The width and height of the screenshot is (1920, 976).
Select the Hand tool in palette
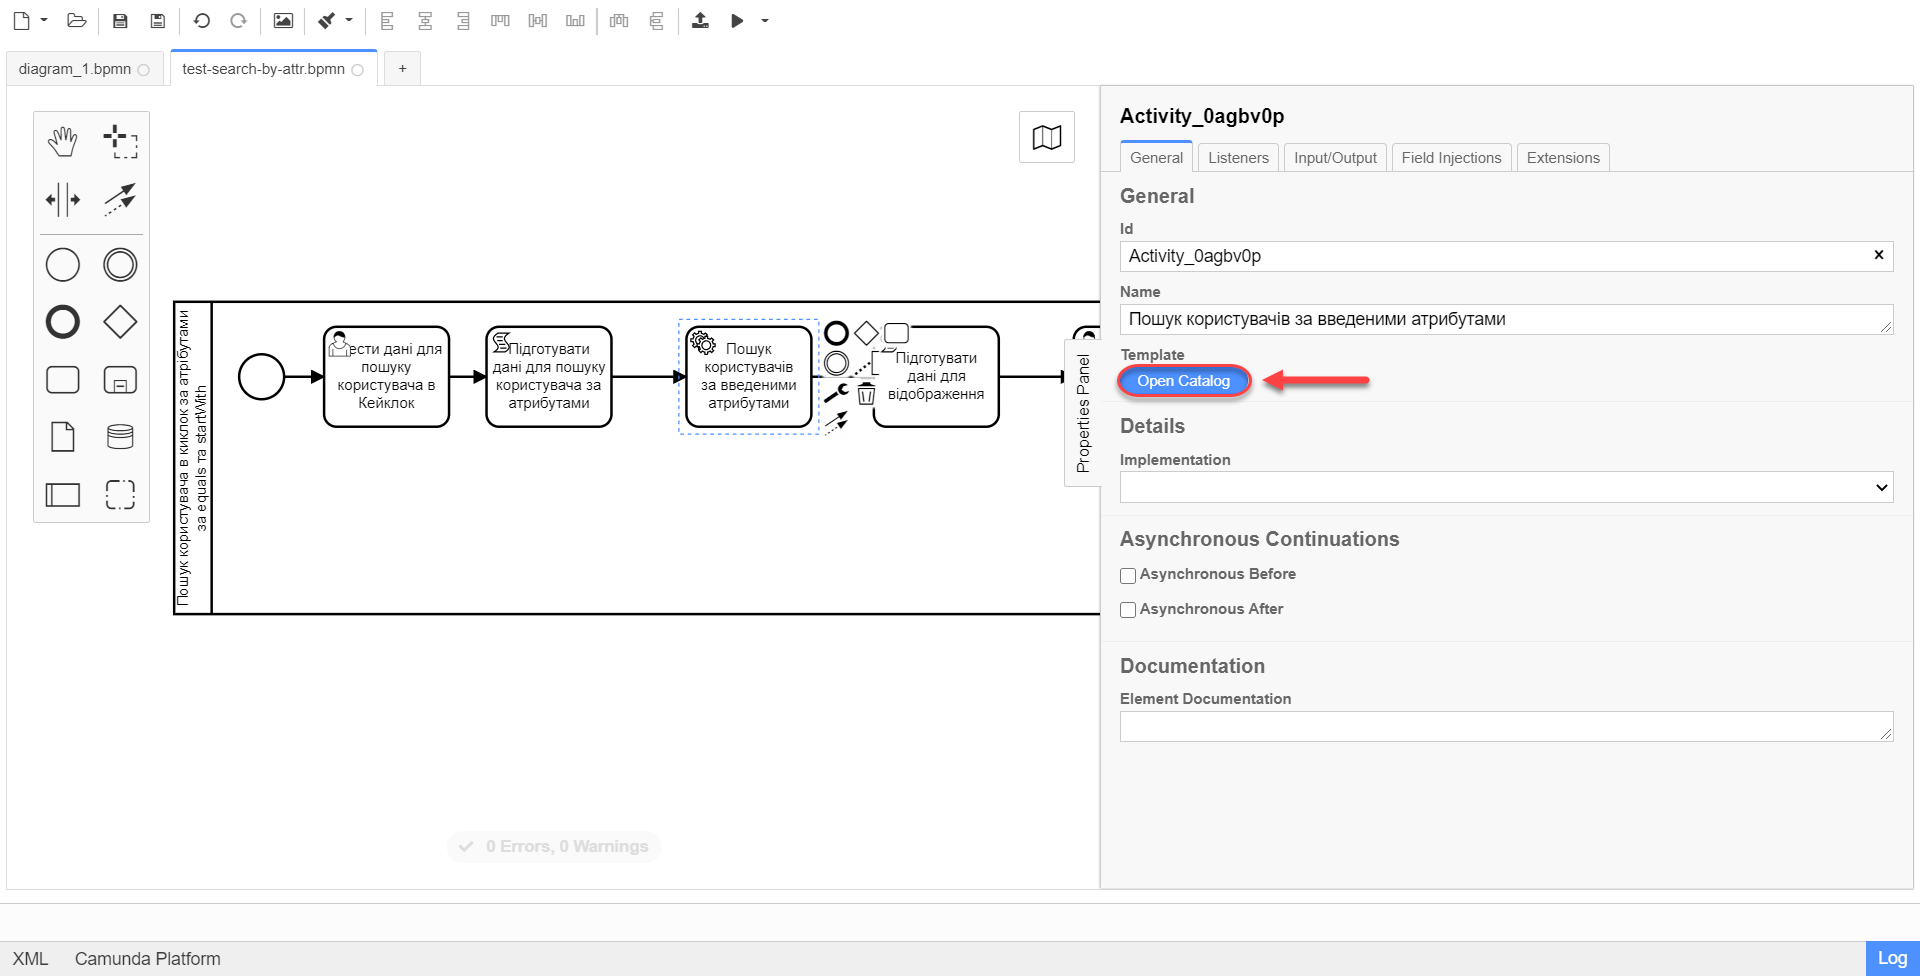point(62,142)
